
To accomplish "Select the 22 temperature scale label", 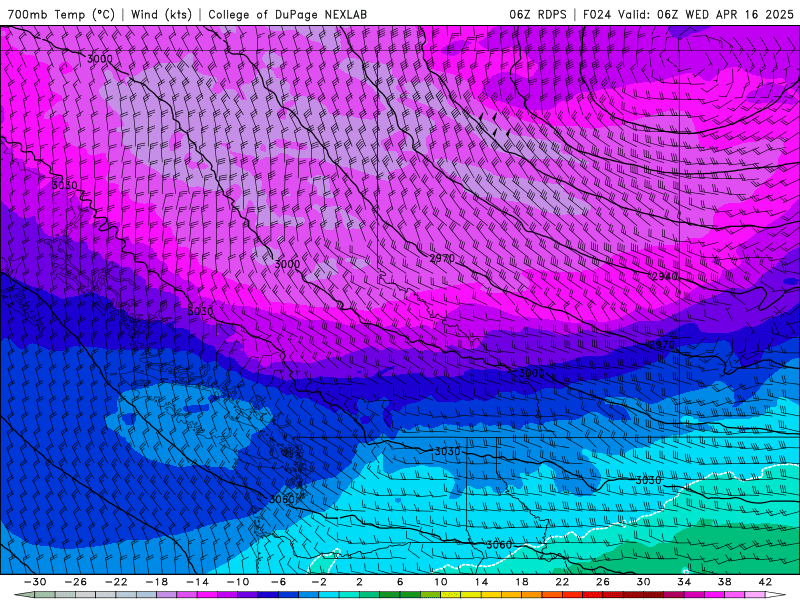I will point(562,582).
